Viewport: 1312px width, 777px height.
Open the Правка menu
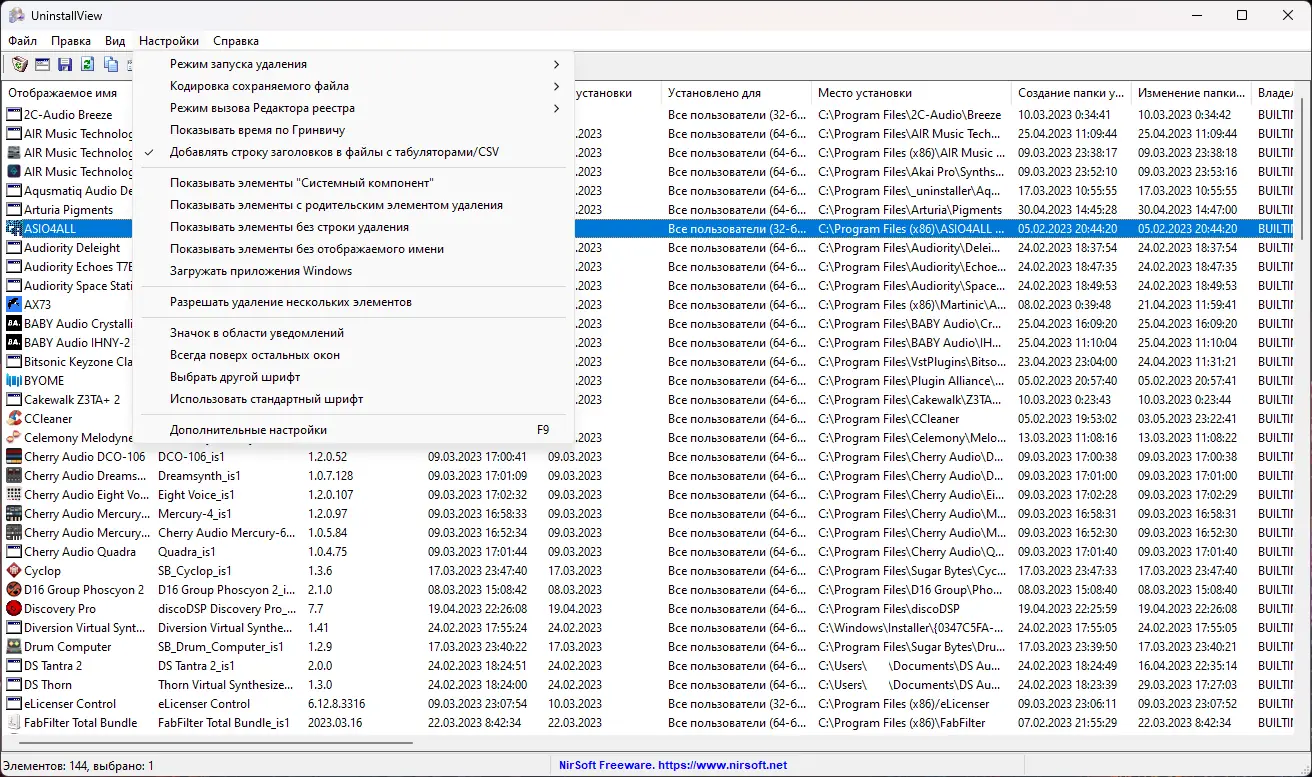pyautogui.click(x=71, y=41)
